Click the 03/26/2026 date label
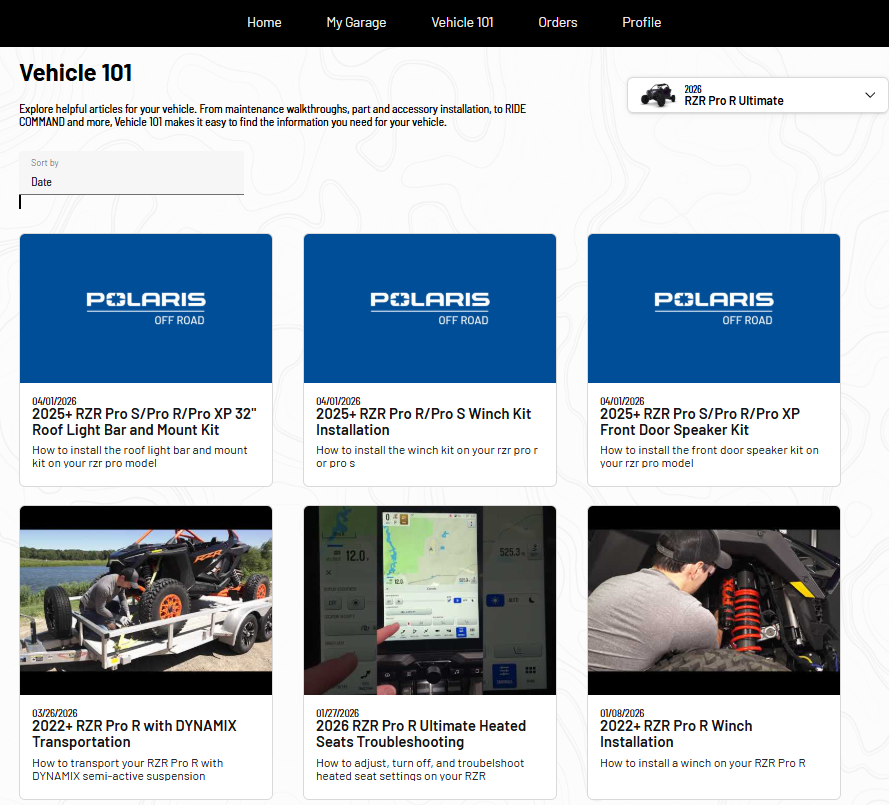This screenshot has height=805, width=889. [54, 713]
